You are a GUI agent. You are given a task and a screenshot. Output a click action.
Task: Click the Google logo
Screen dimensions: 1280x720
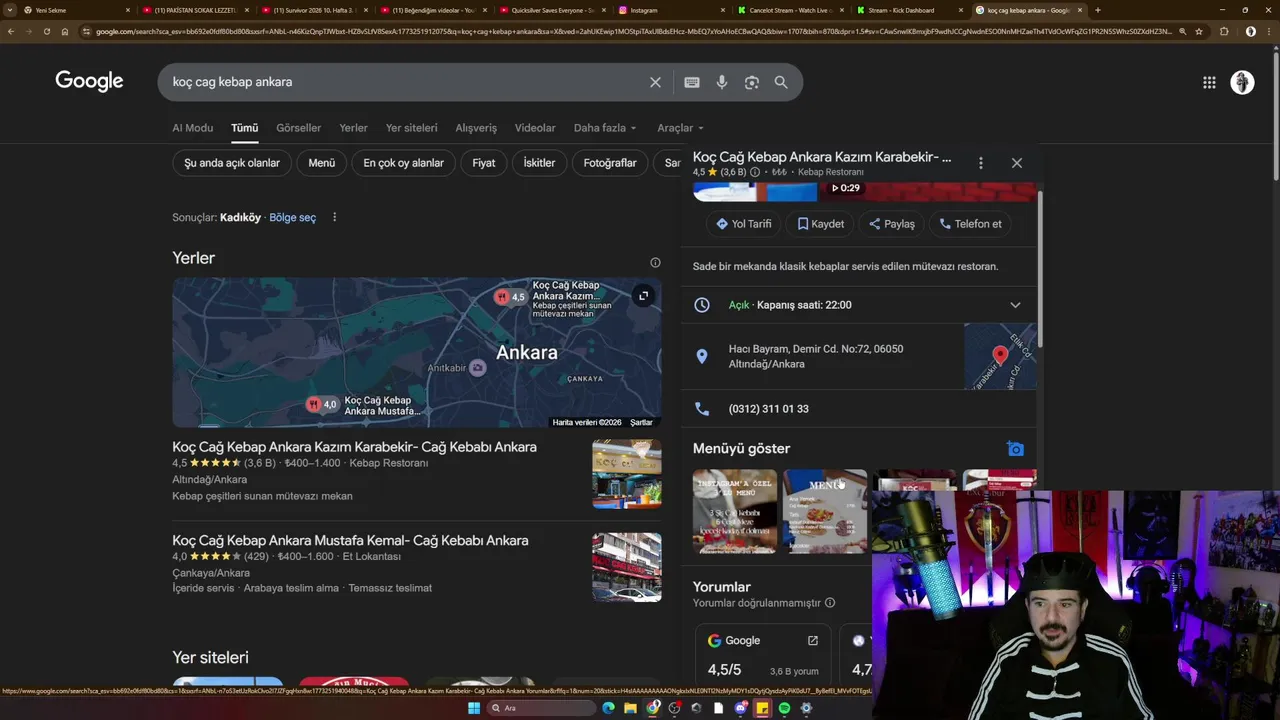tap(89, 81)
